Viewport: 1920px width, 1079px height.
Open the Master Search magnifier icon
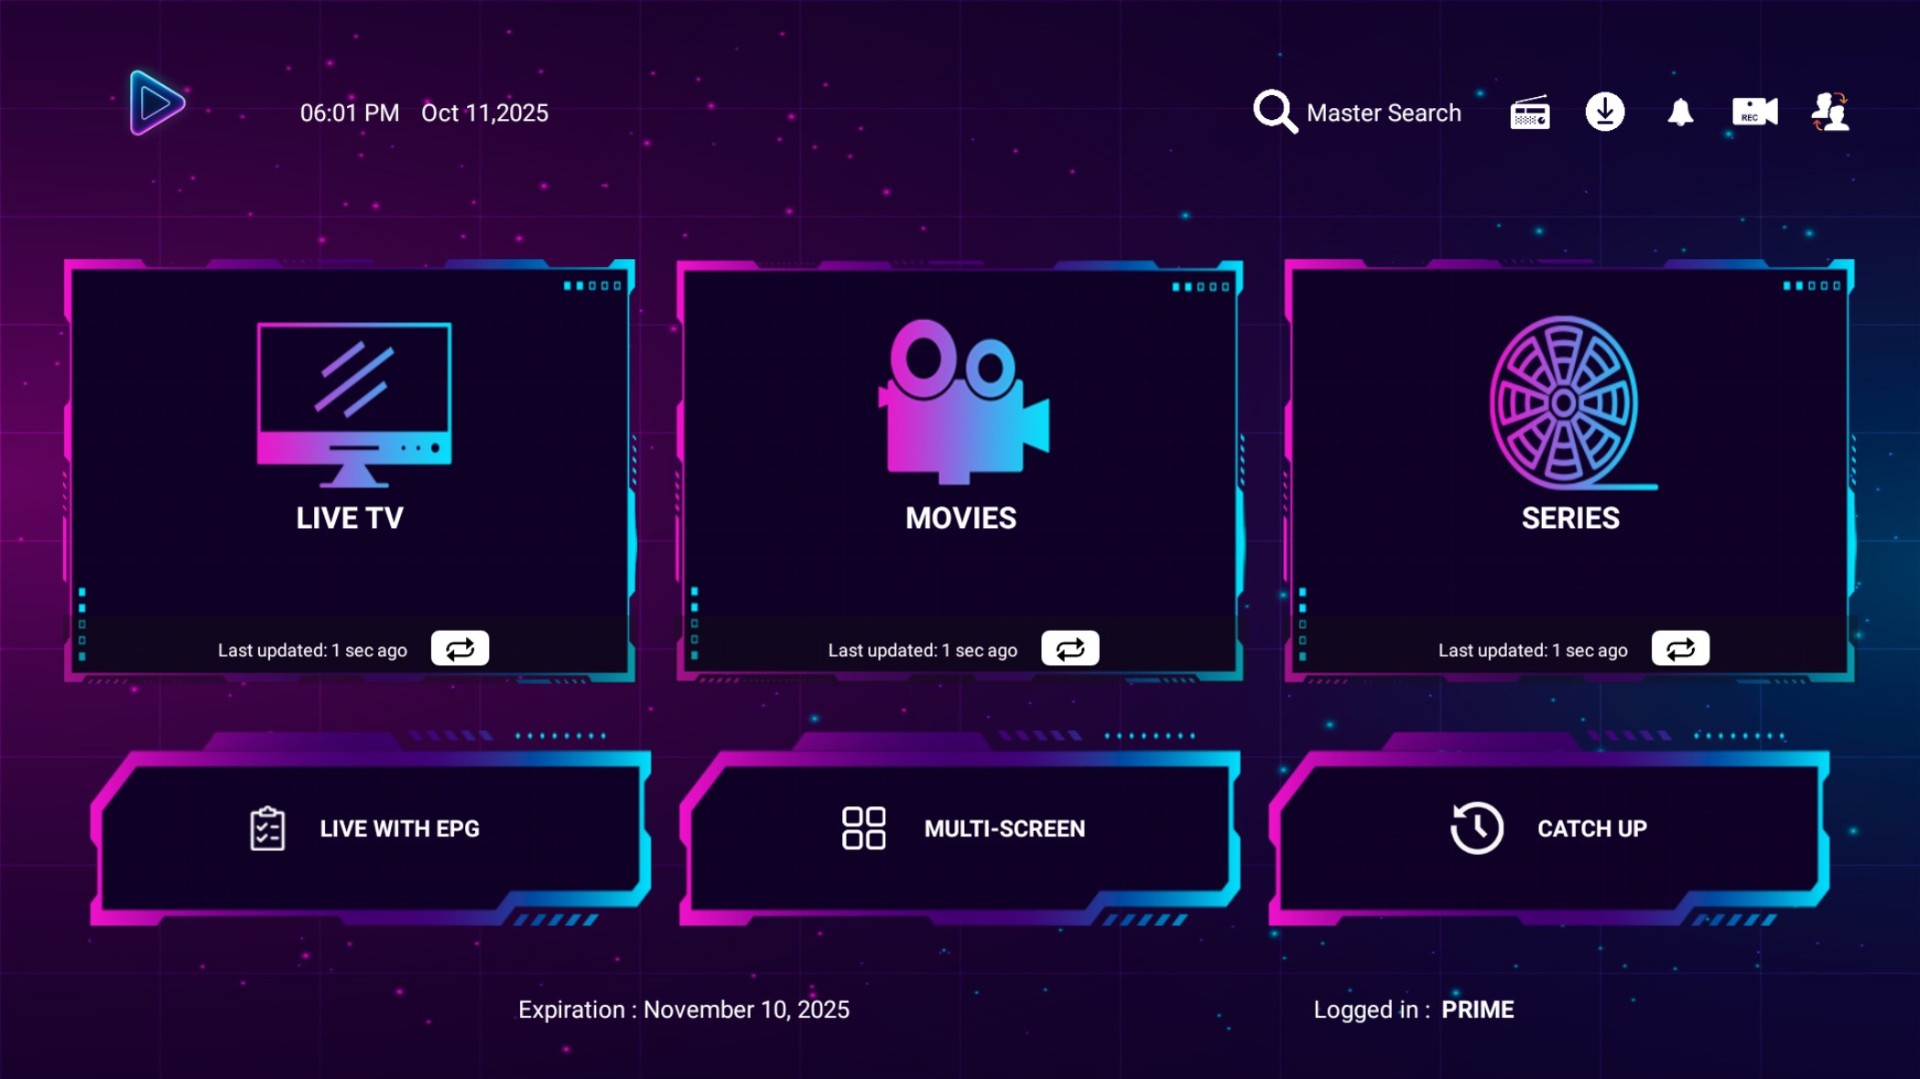(x=1275, y=112)
